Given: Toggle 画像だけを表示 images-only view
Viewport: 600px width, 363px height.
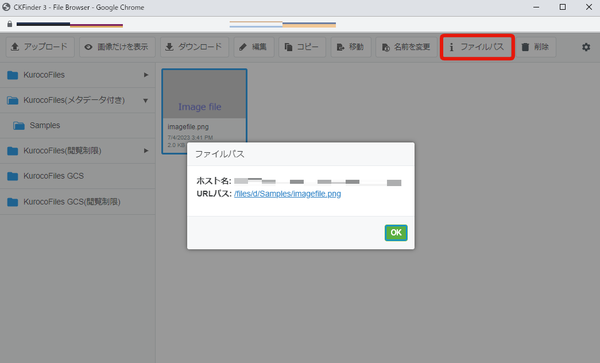Looking at the screenshot, I should pyautogui.click(x=117, y=47).
